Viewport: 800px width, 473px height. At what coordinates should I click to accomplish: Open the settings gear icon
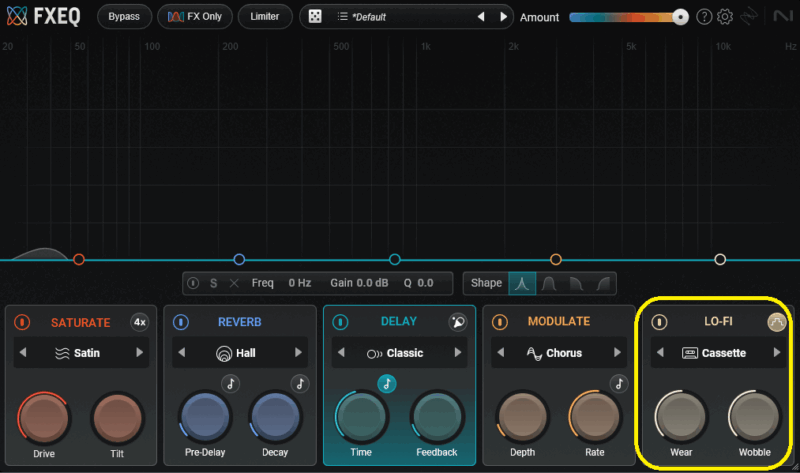pos(725,17)
